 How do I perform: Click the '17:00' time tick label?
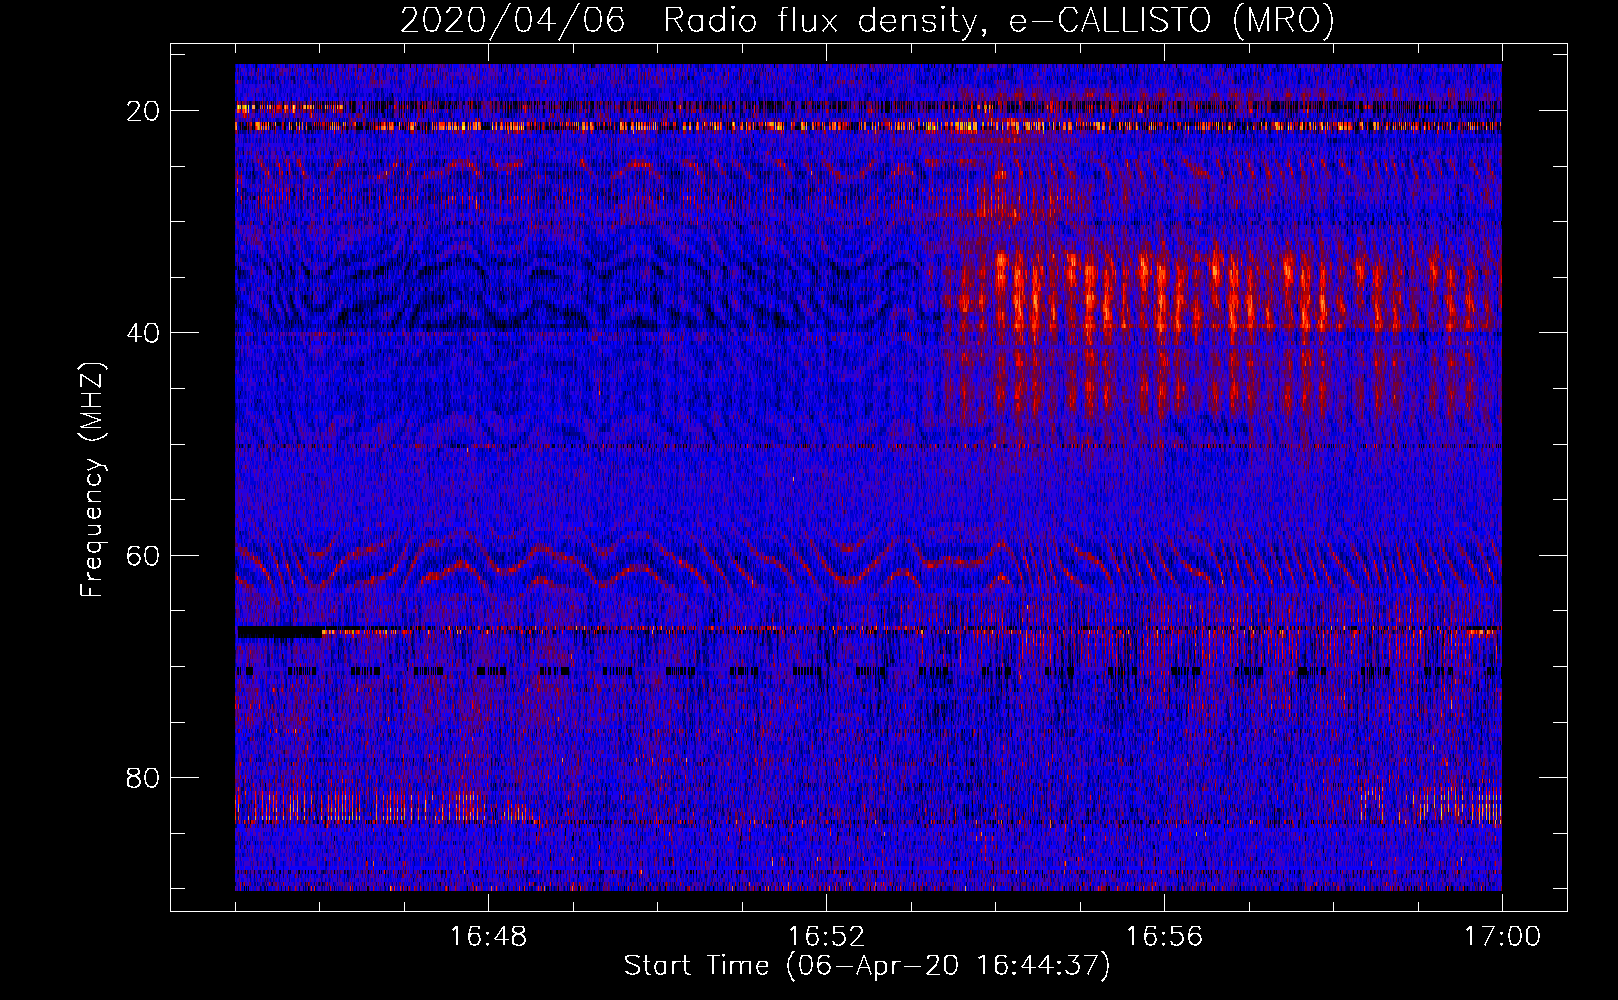click(1502, 937)
